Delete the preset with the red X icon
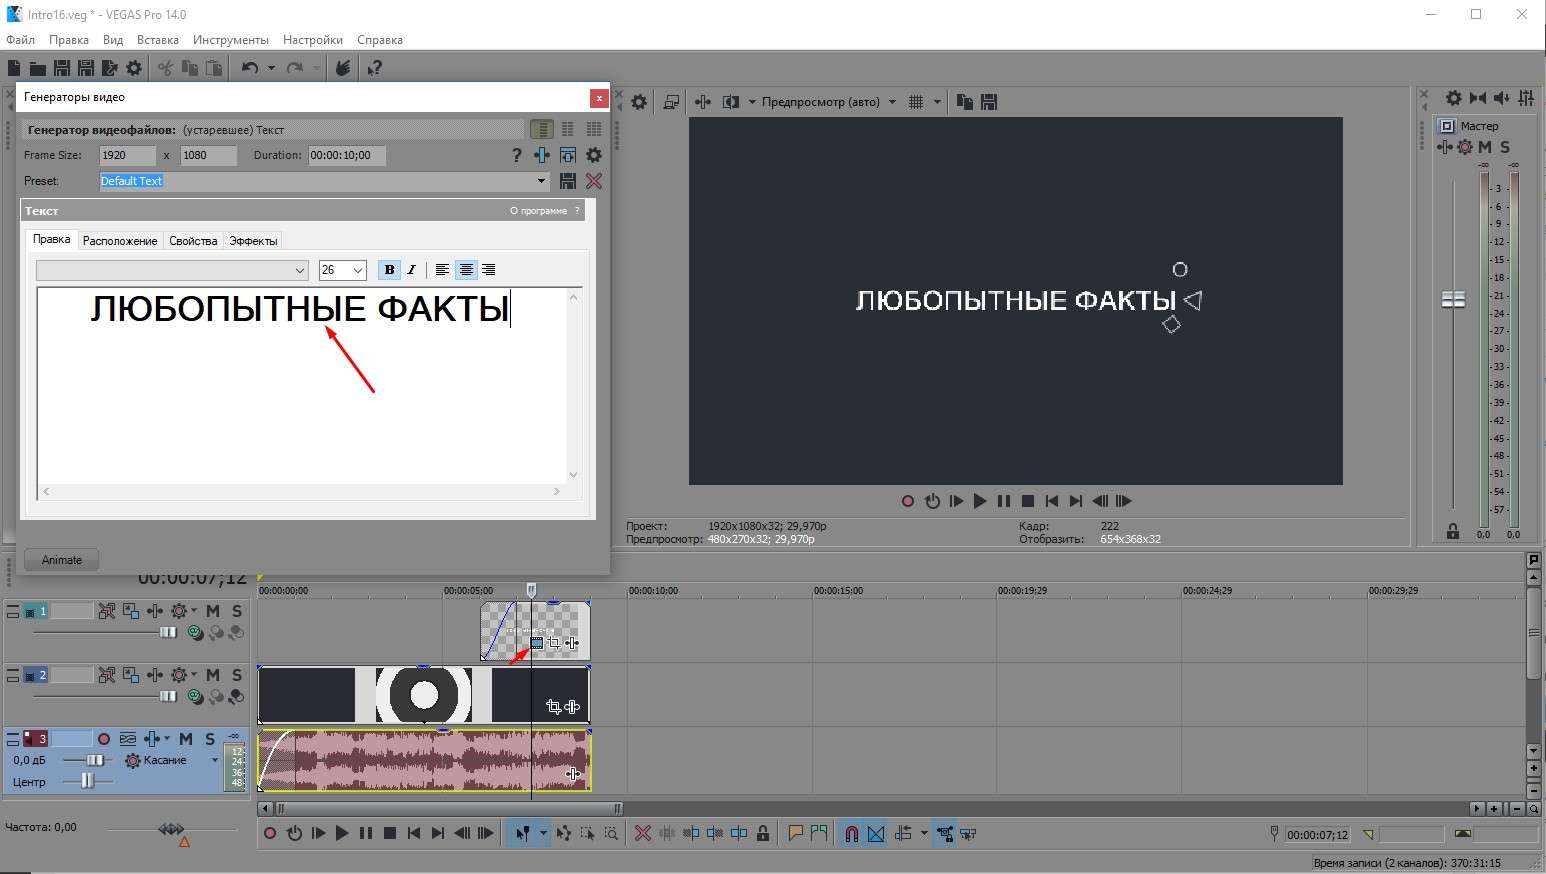This screenshot has width=1546, height=874. [x=594, y=181]
